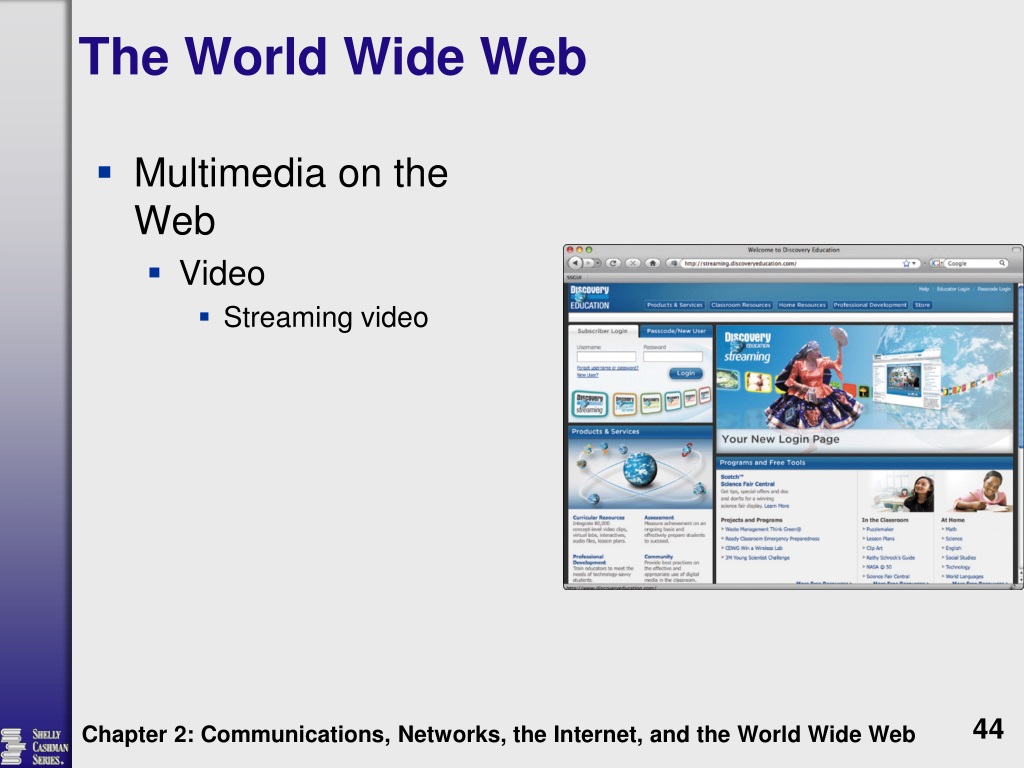Click the globe in Products & Services graphic
The height and width of the screenshot is (768, 1024).
[x=639, y=470]
